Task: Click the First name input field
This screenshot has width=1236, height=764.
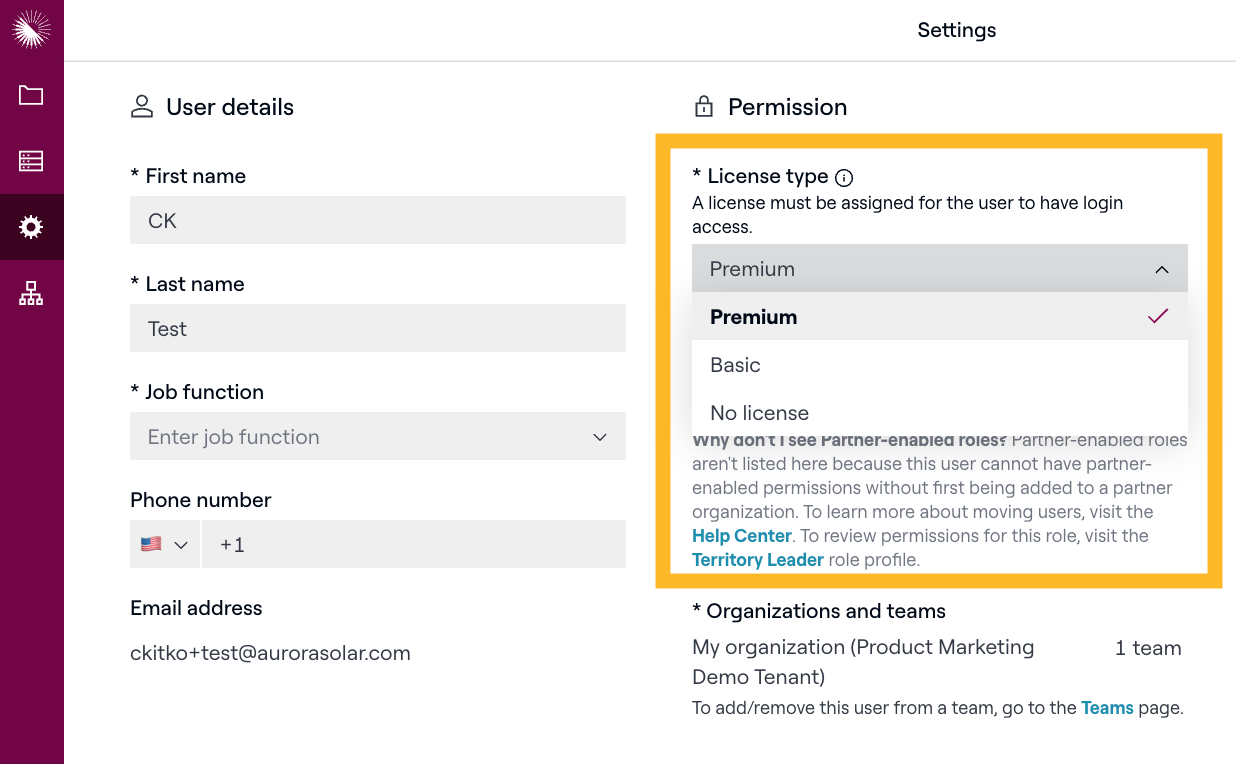Action: coord(377,221)
